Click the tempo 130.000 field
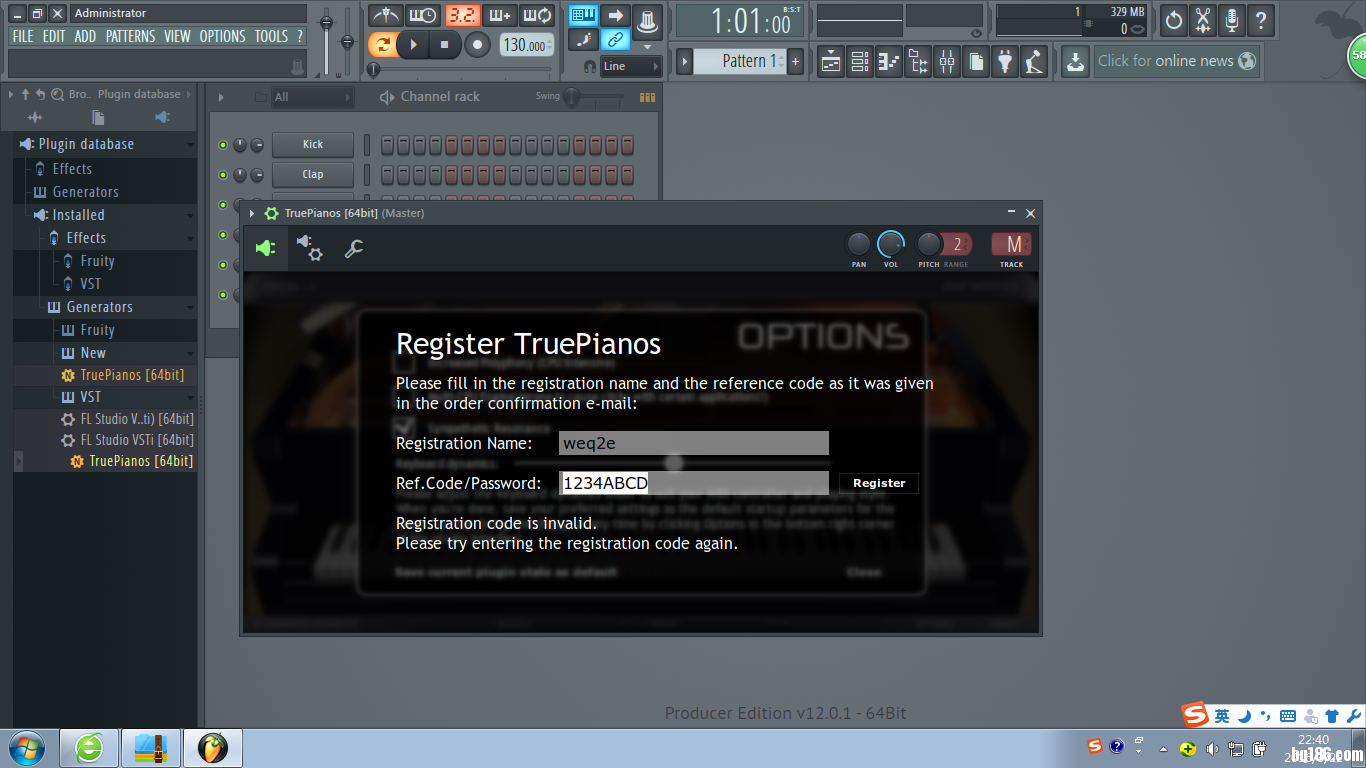 pyautogui.click(x=526, y=45)
